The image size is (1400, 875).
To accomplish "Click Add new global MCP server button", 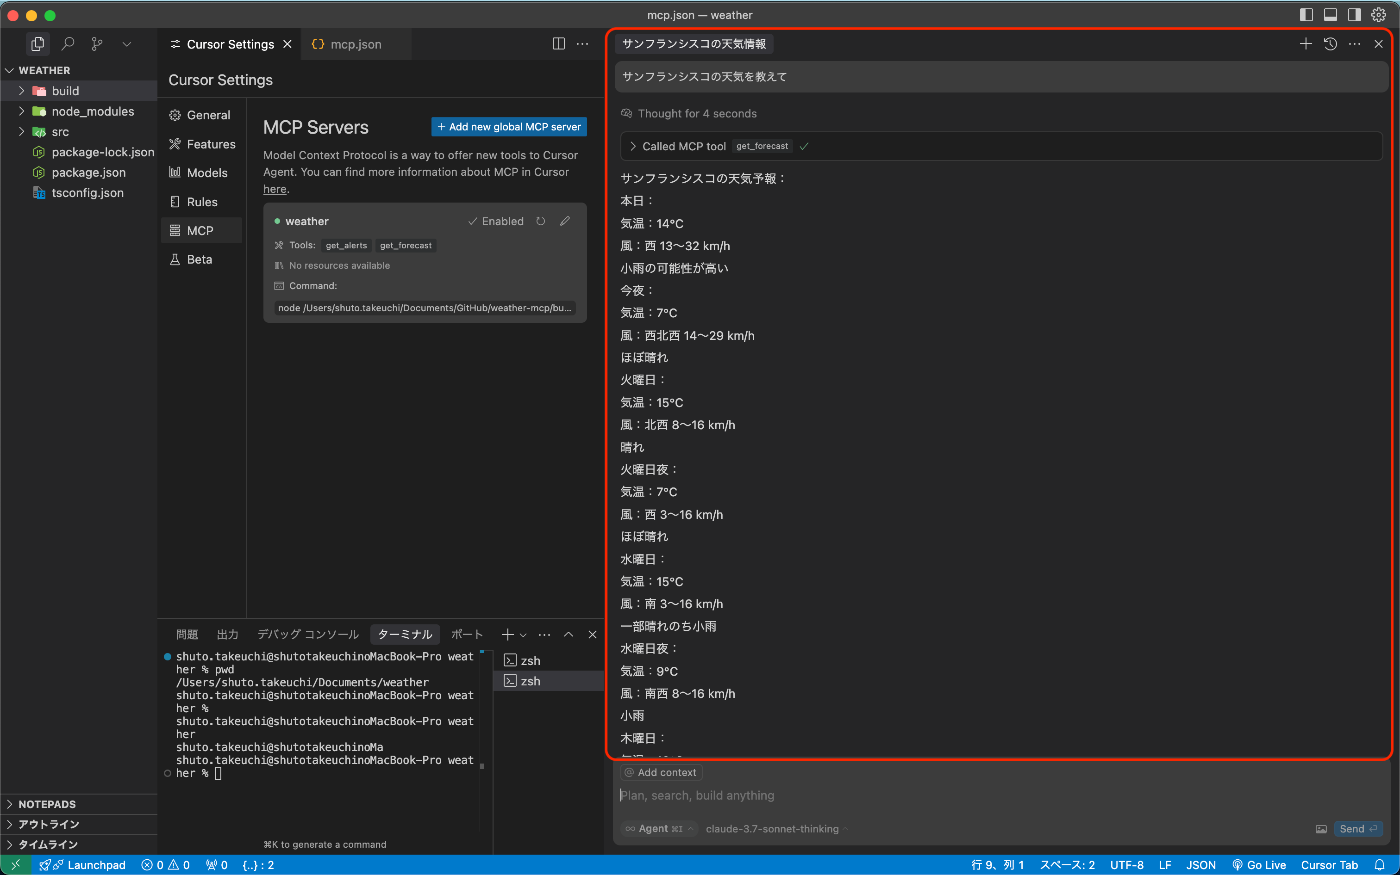I will pos(509,127).
